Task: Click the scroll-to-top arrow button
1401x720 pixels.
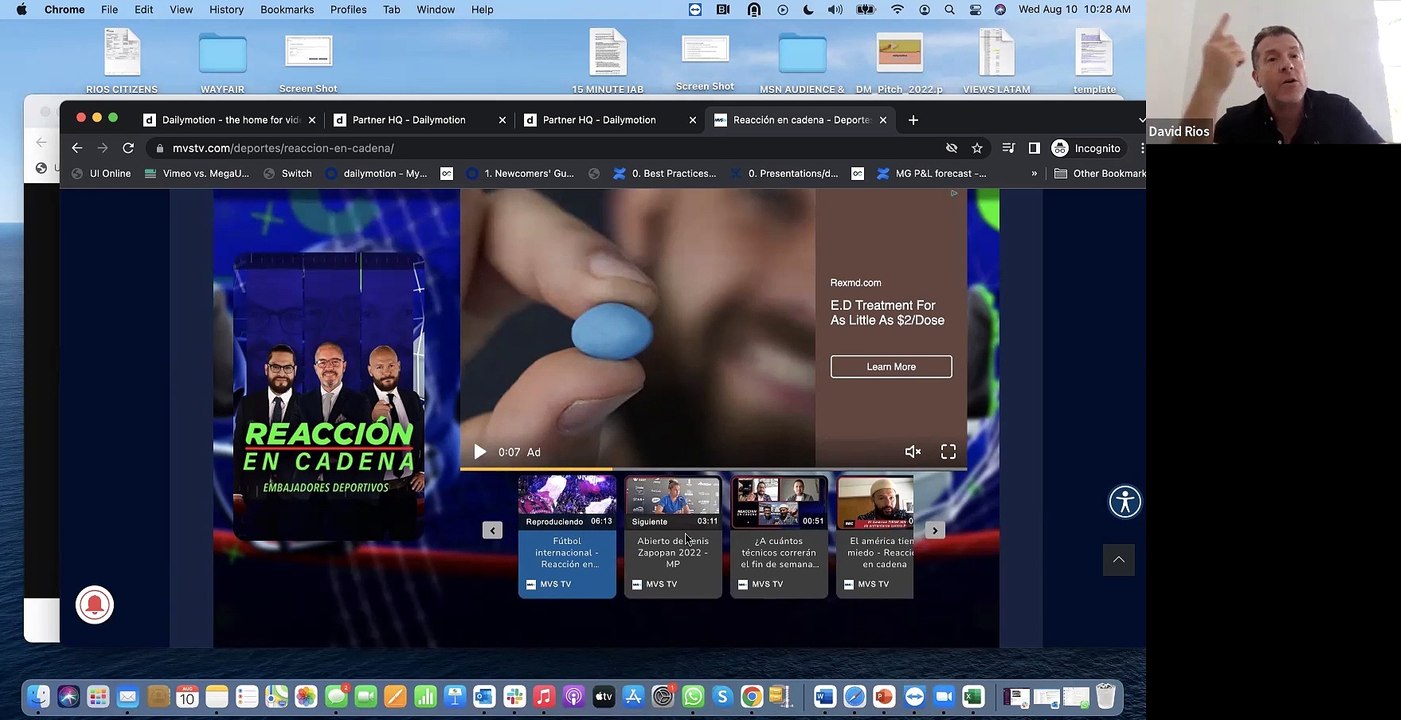Action: tap(1119, 560)
